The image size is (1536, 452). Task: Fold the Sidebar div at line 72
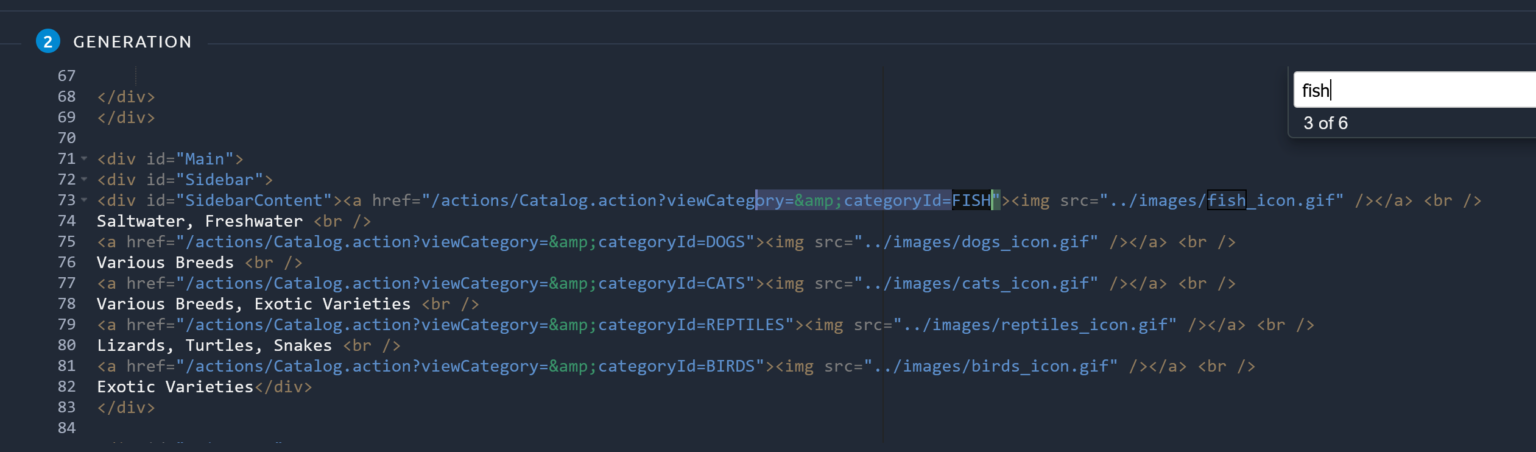coord(84,180)
